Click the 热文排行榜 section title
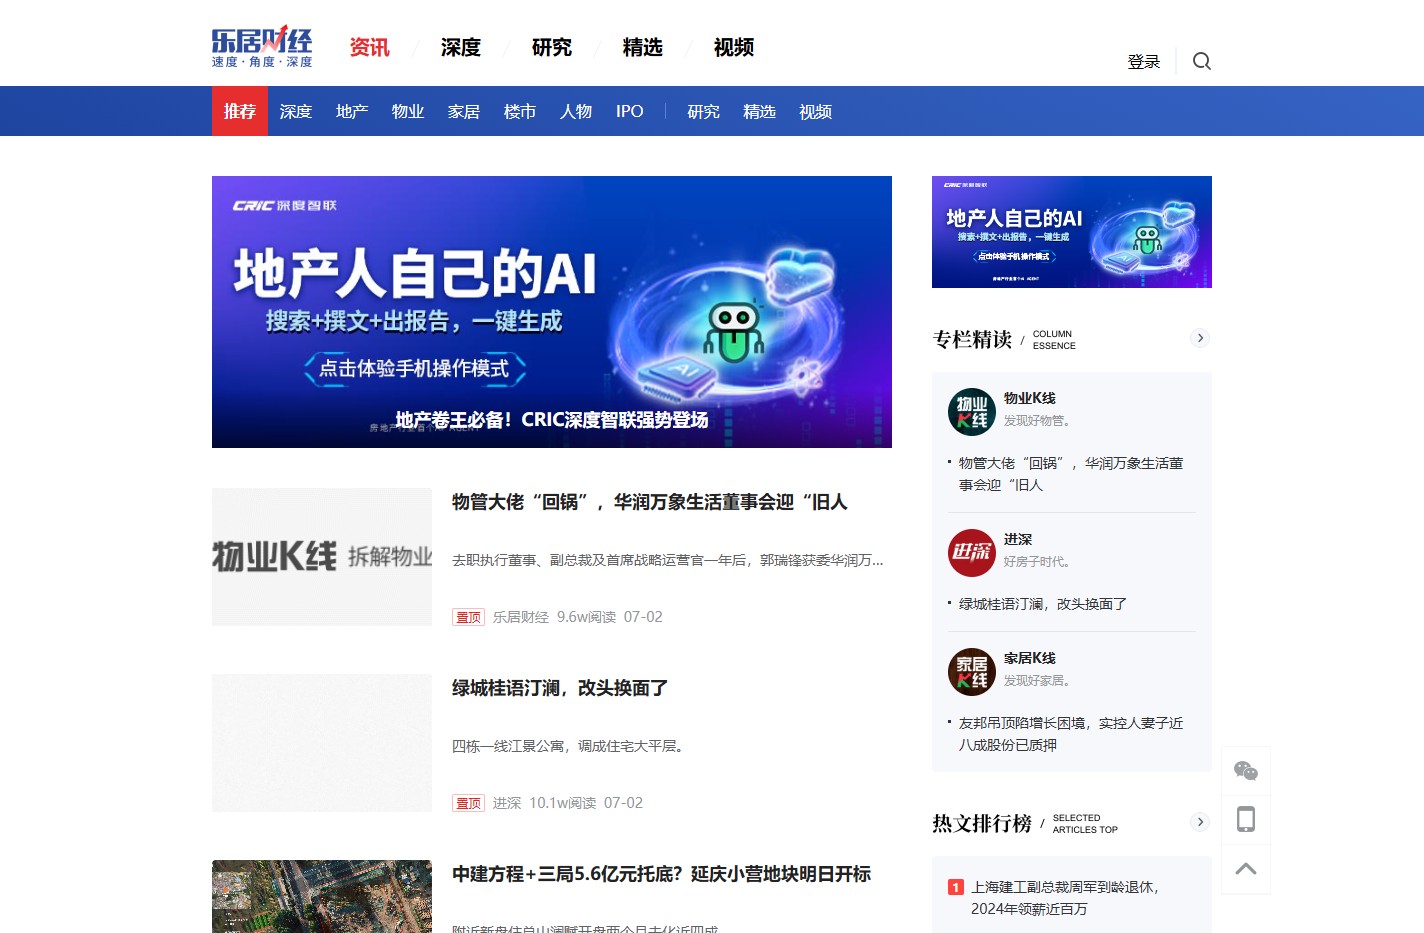Viewport: 1424px width, 933px height. tap(982, 823)
